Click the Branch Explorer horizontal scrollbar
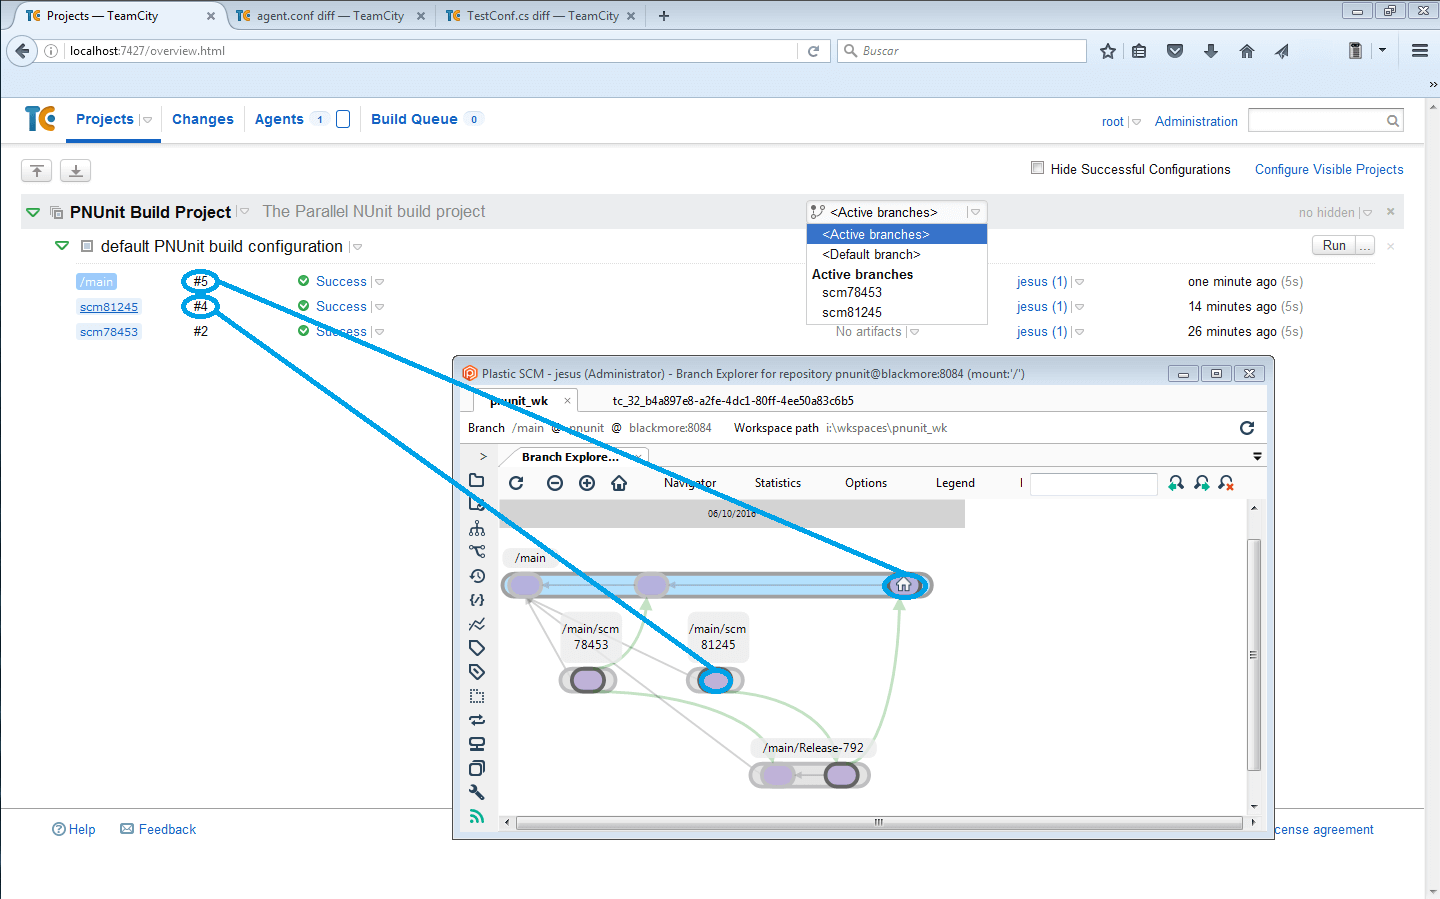 pos(878,823)
